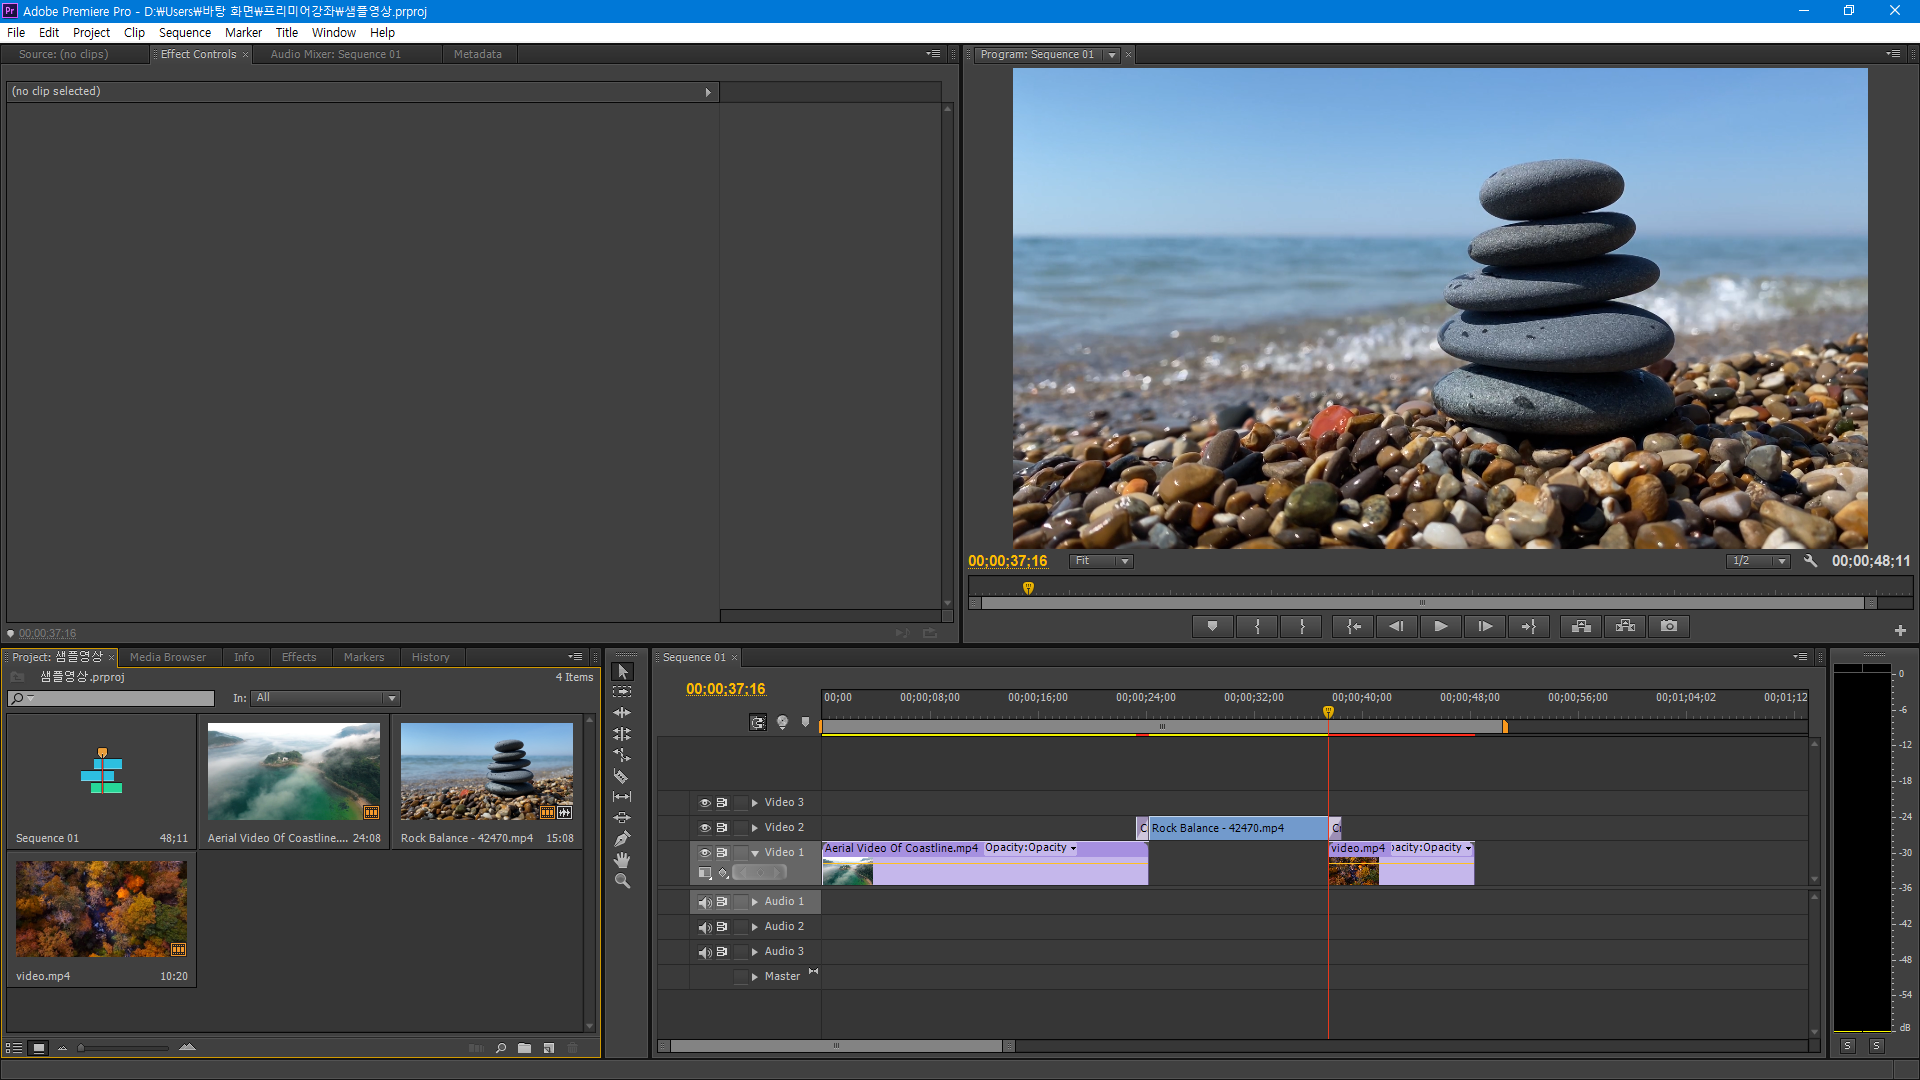
Task: Mute Audio 2 track speaker toggle
Action: pos(704,927)
